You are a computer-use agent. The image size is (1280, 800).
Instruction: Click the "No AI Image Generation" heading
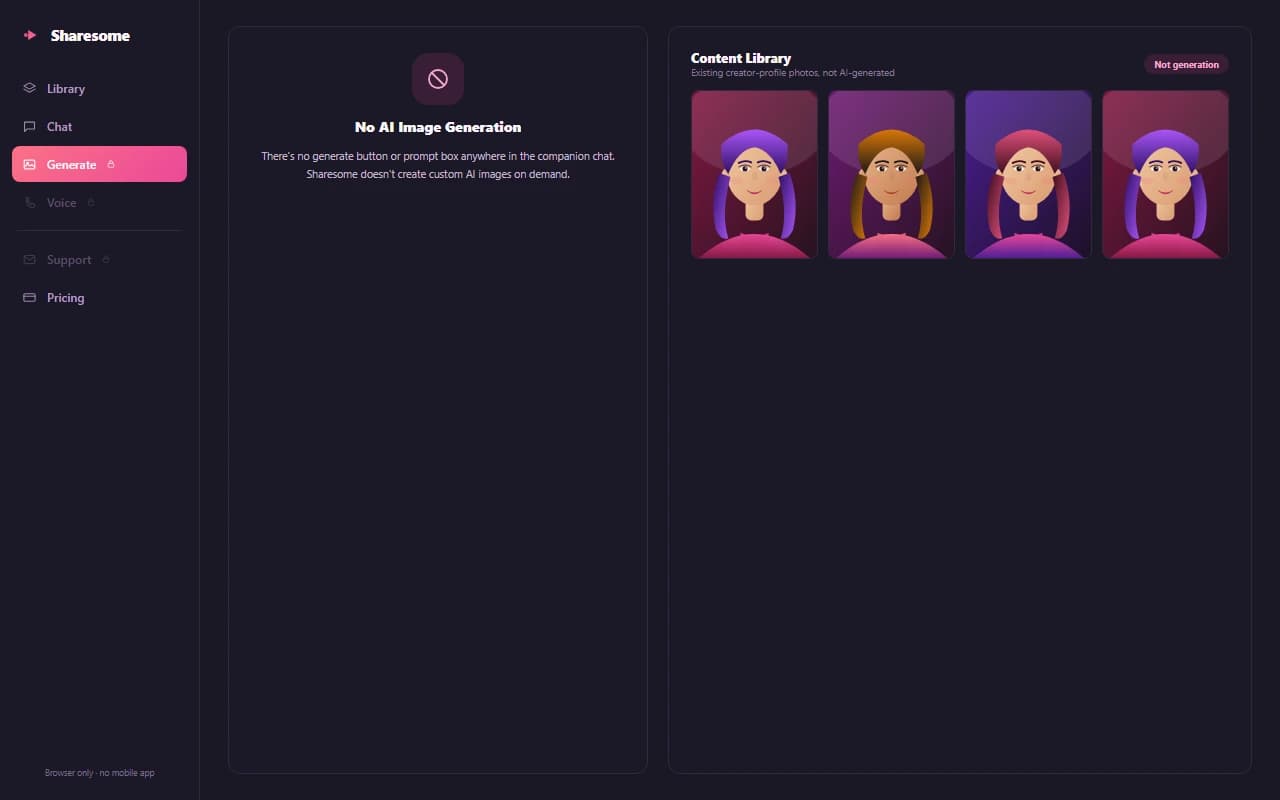(438, 127)
